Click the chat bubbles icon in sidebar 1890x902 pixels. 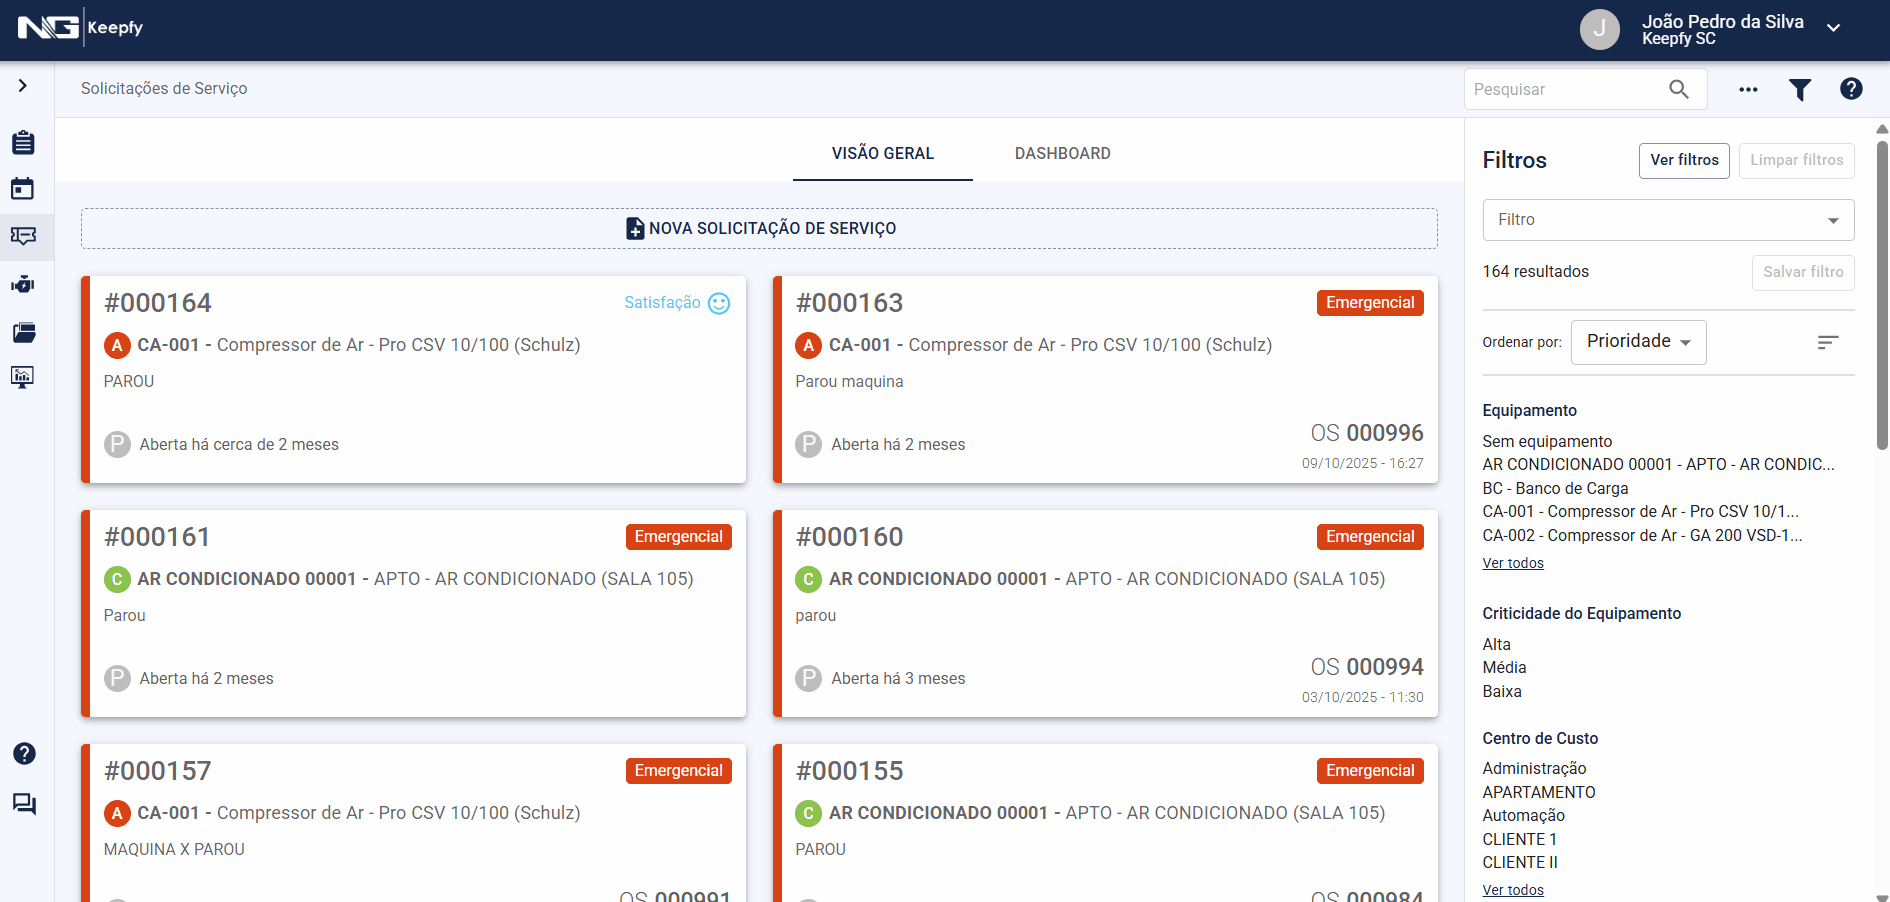pyautogui.click(x=24, y=804)
